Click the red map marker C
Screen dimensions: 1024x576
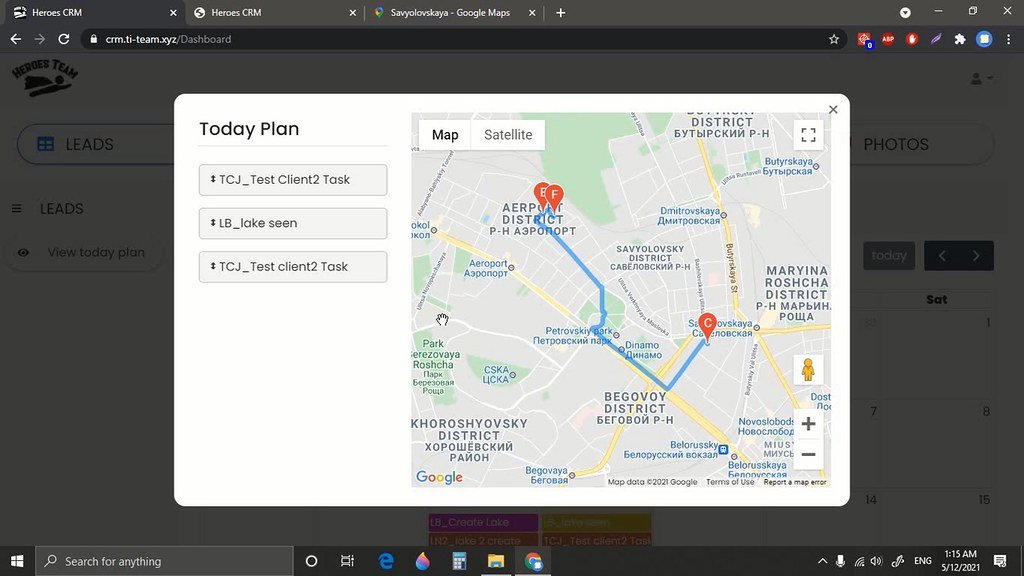707,325
